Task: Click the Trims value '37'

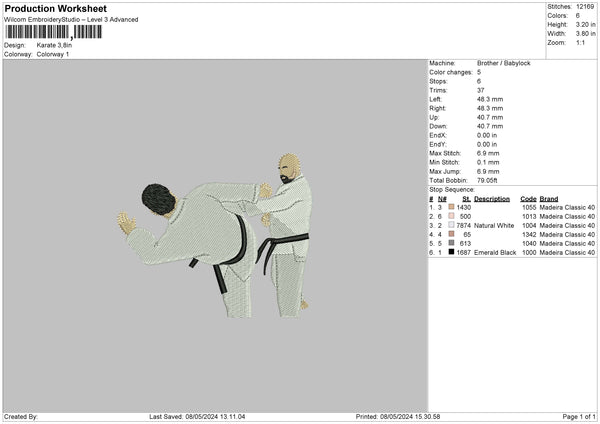Action: tap(481, 90)
